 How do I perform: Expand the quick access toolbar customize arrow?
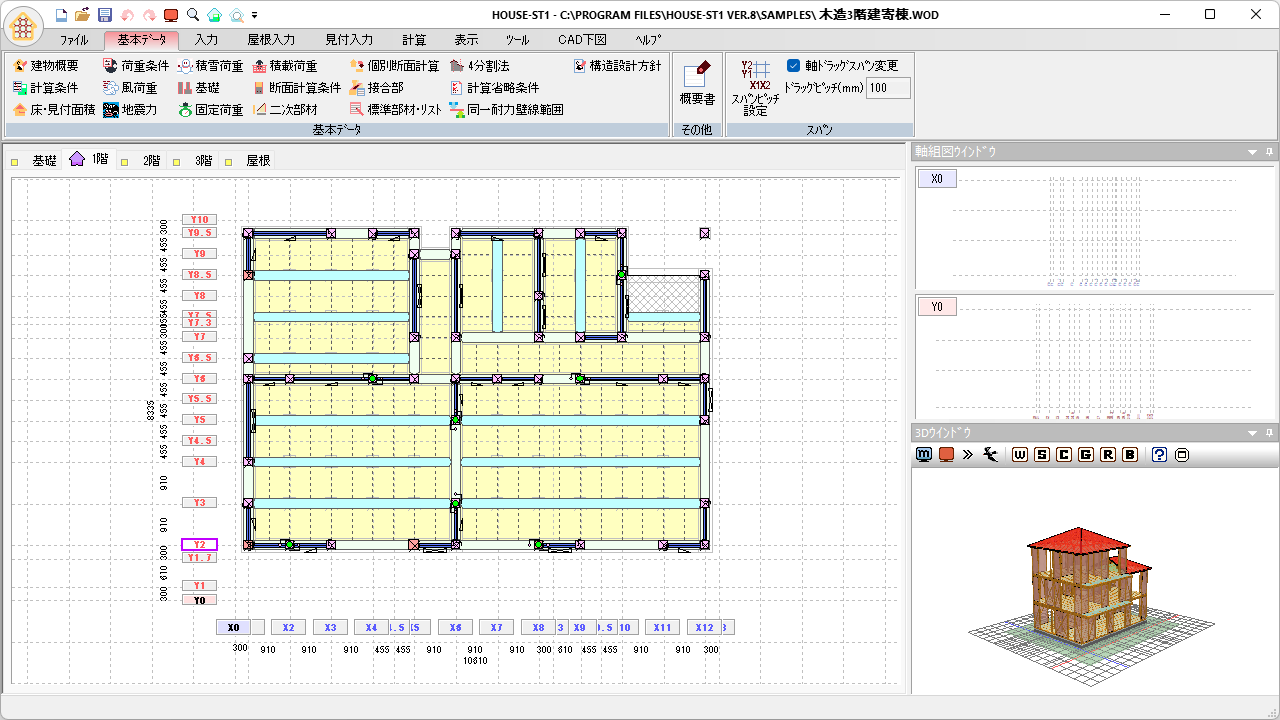pos(255,16)
